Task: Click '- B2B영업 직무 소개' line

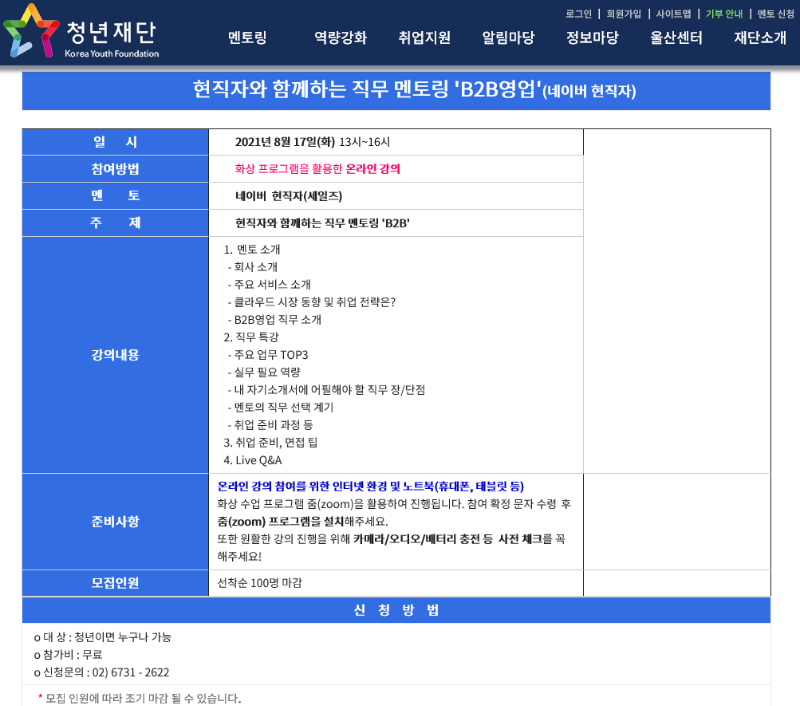Action: (274, 320)
